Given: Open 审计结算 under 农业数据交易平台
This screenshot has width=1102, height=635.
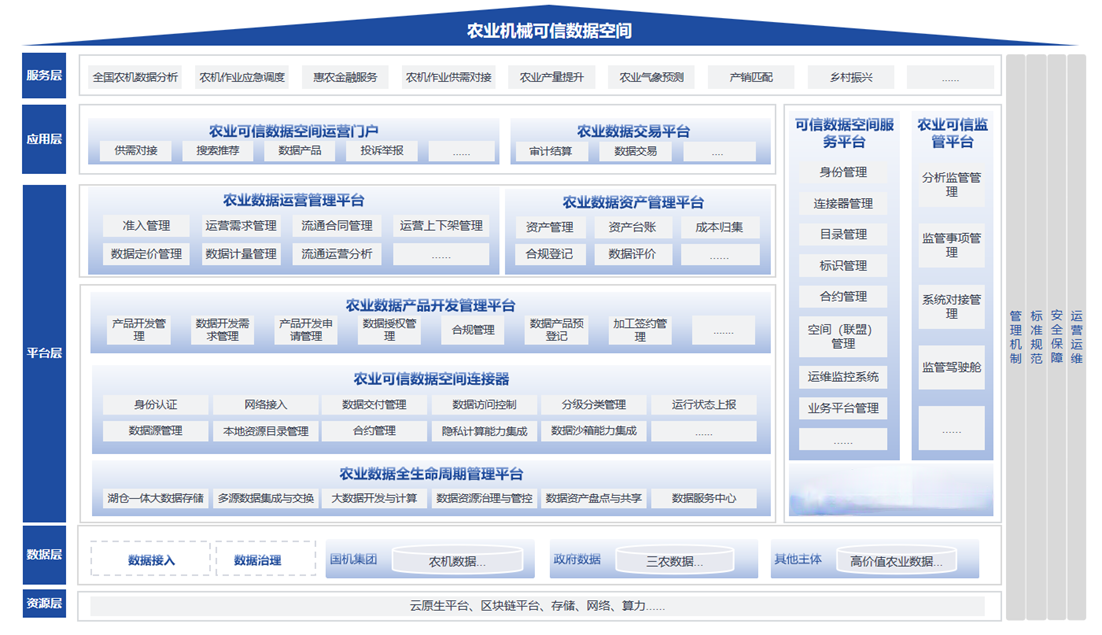Looking at the screenshot, I should point(551,151).
